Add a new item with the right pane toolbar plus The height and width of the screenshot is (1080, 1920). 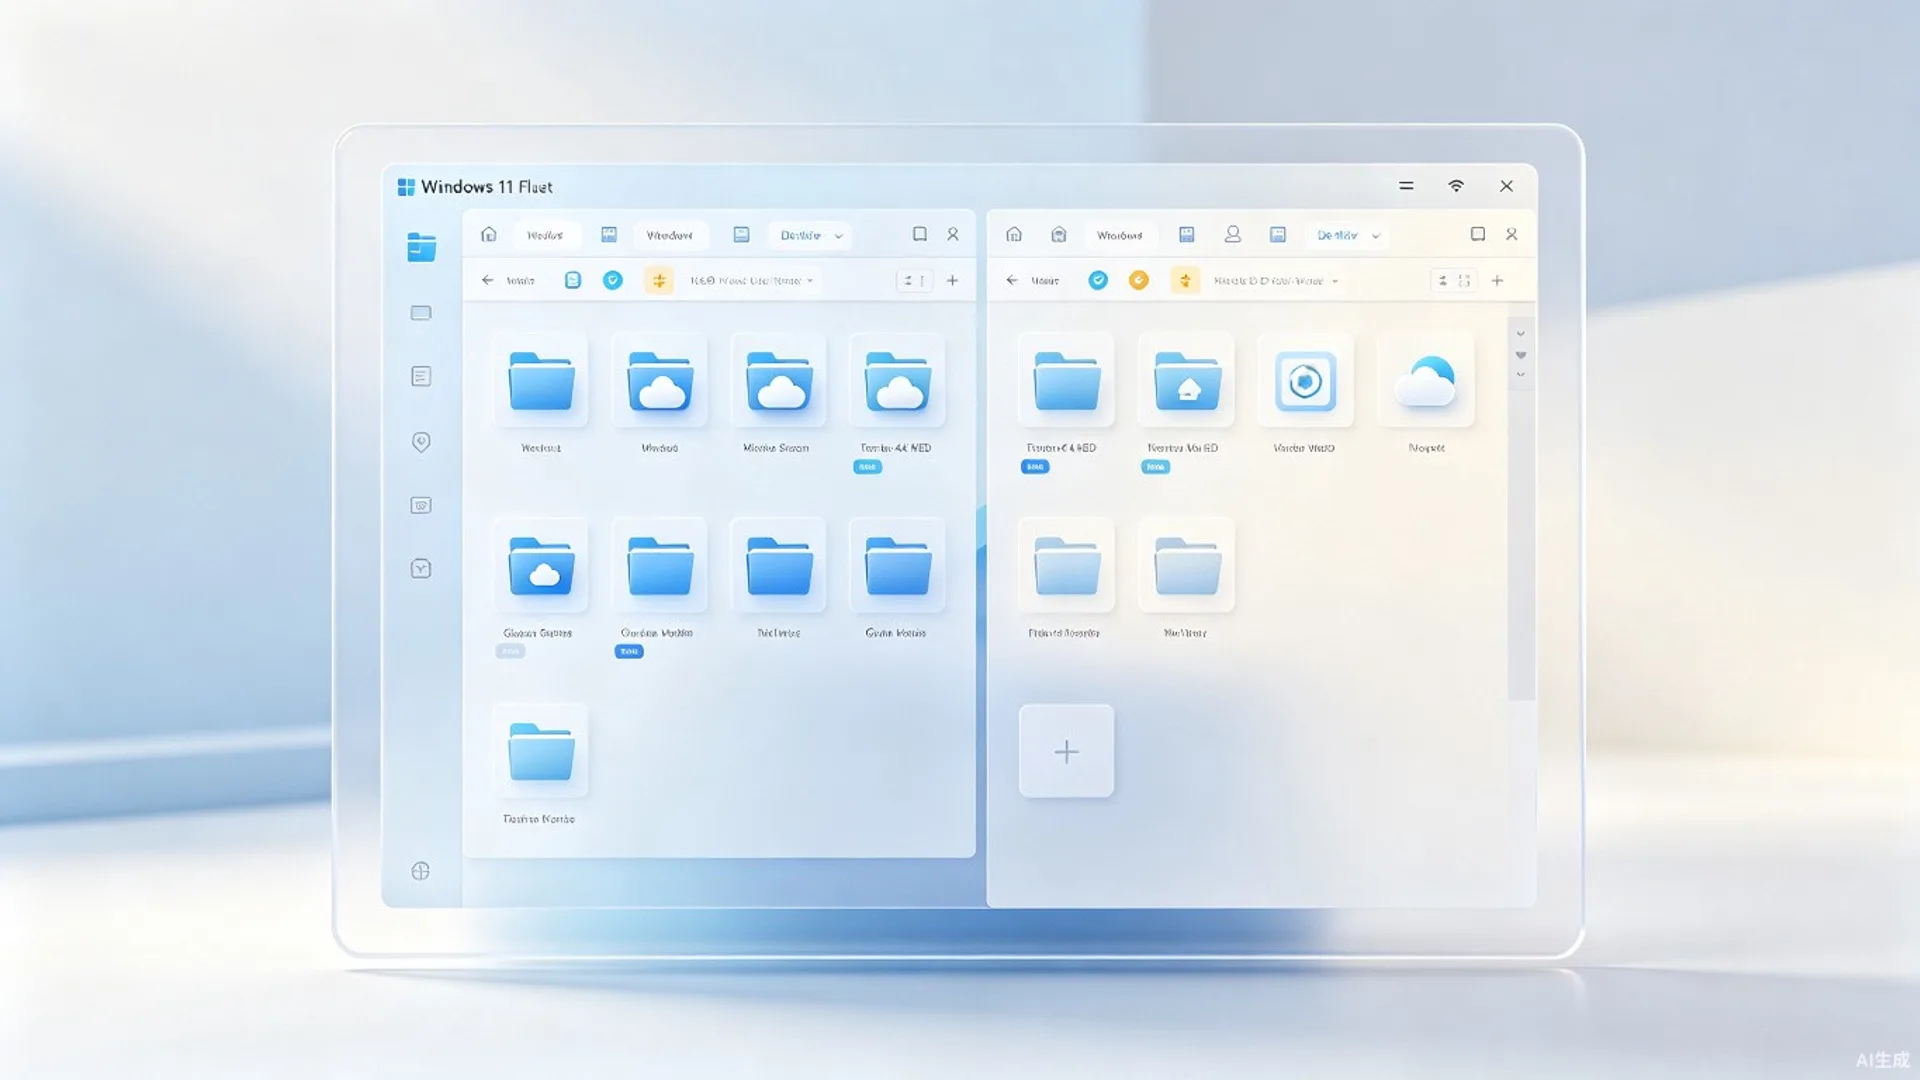(1497, 281)
